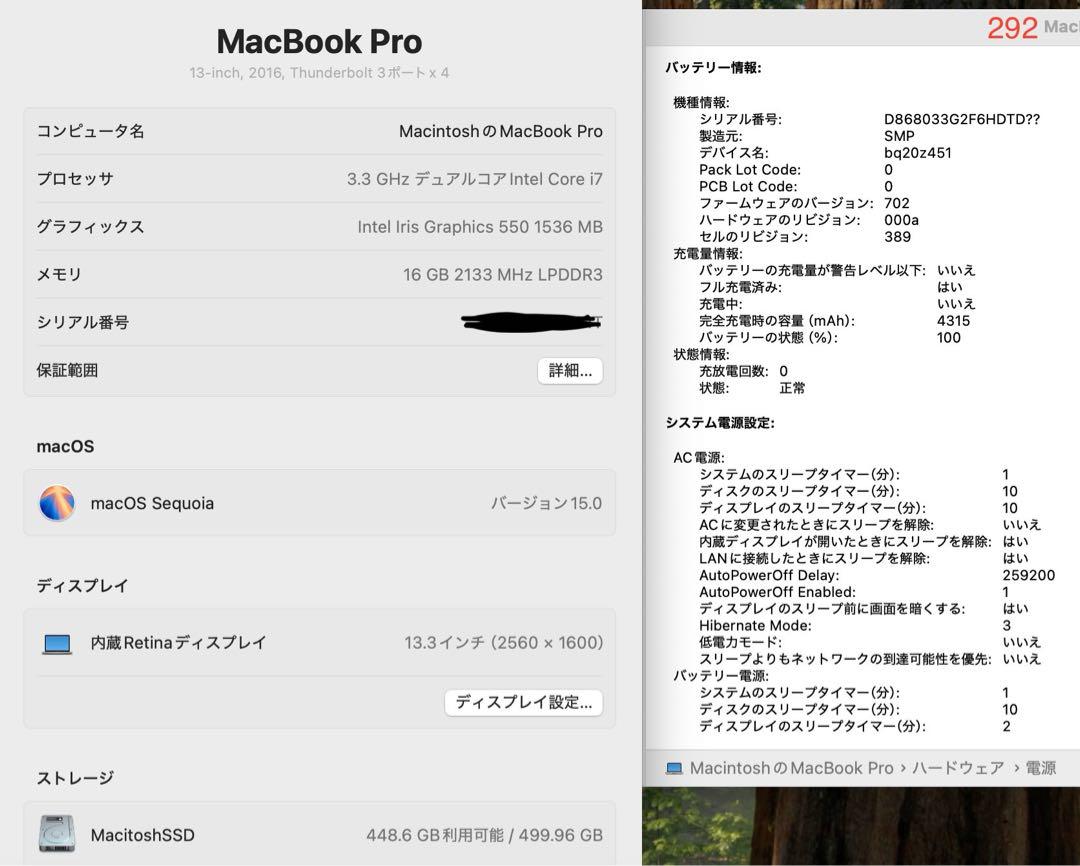Open the warranty 詳細... button
The width and height of the screenshot is (1080, 866).
tap(570, 371)
